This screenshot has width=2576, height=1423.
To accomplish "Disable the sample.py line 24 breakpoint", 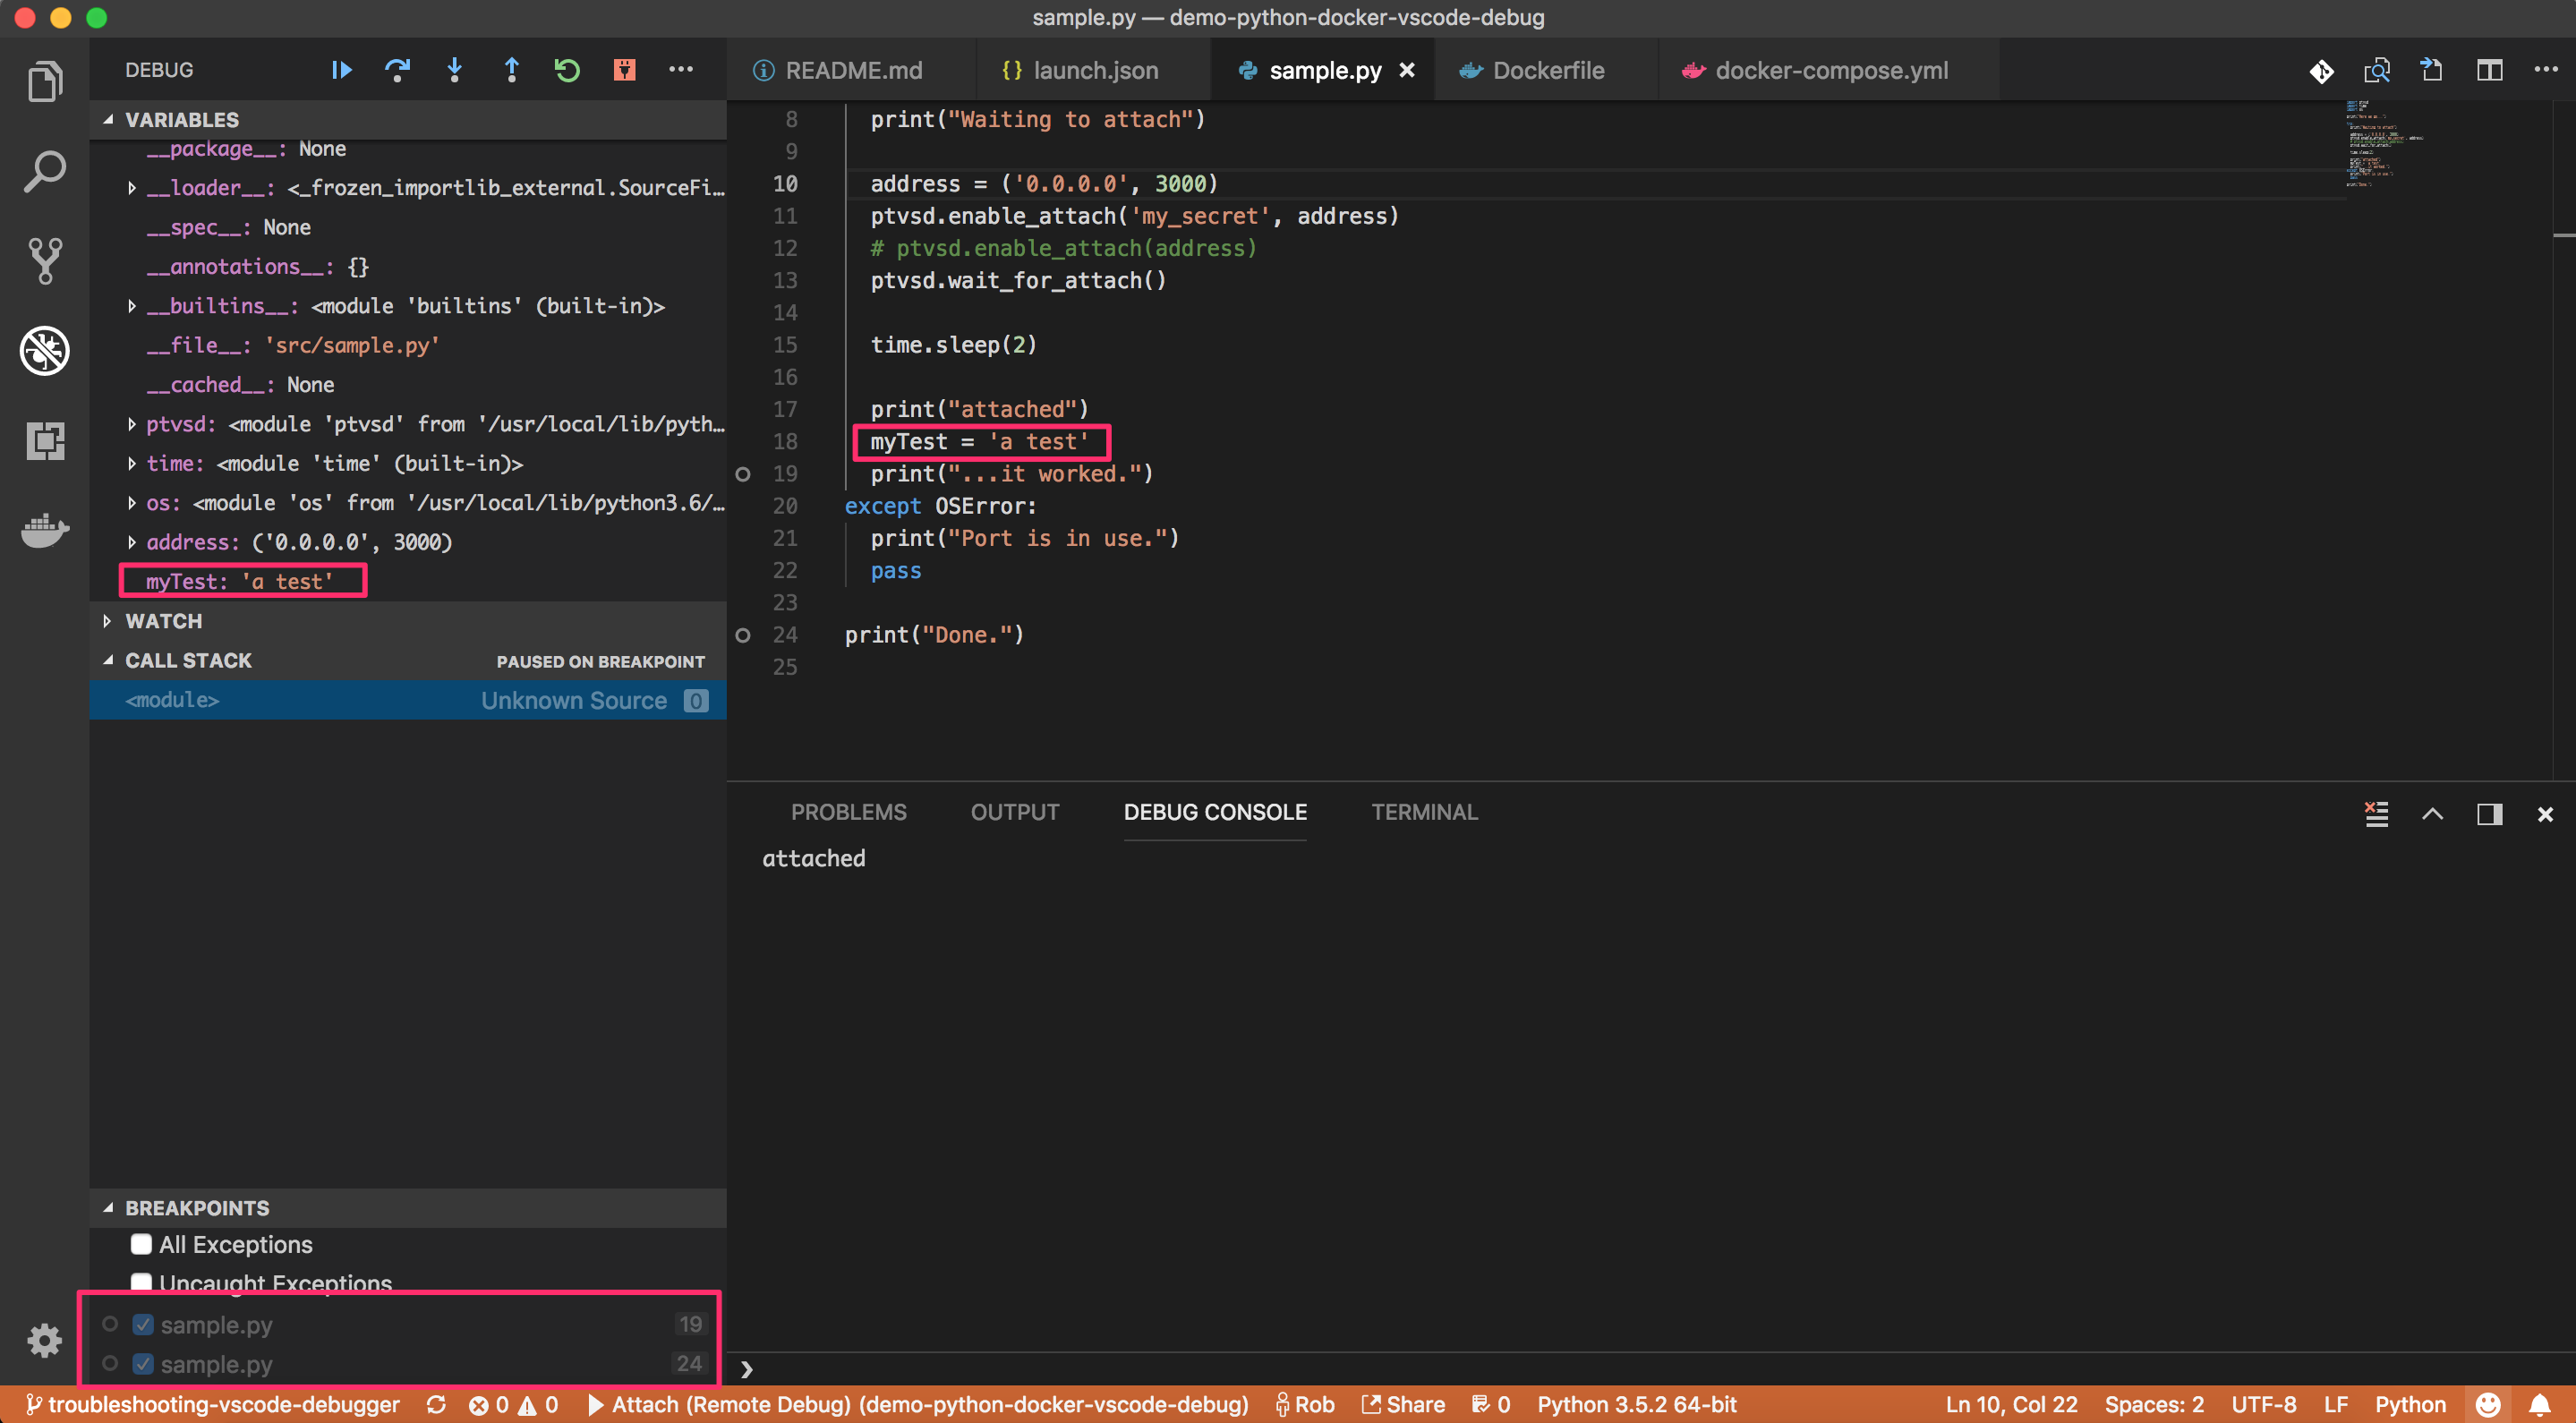I will pos(143,1364).
